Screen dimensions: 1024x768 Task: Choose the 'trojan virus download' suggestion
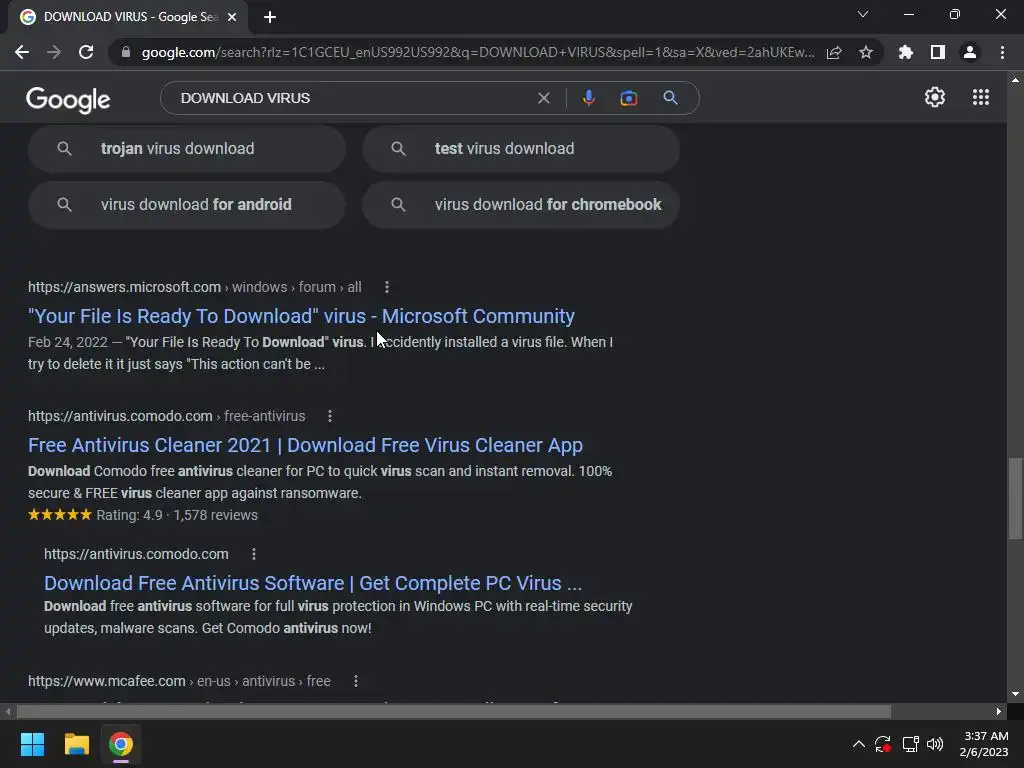[x=187, y=149]
